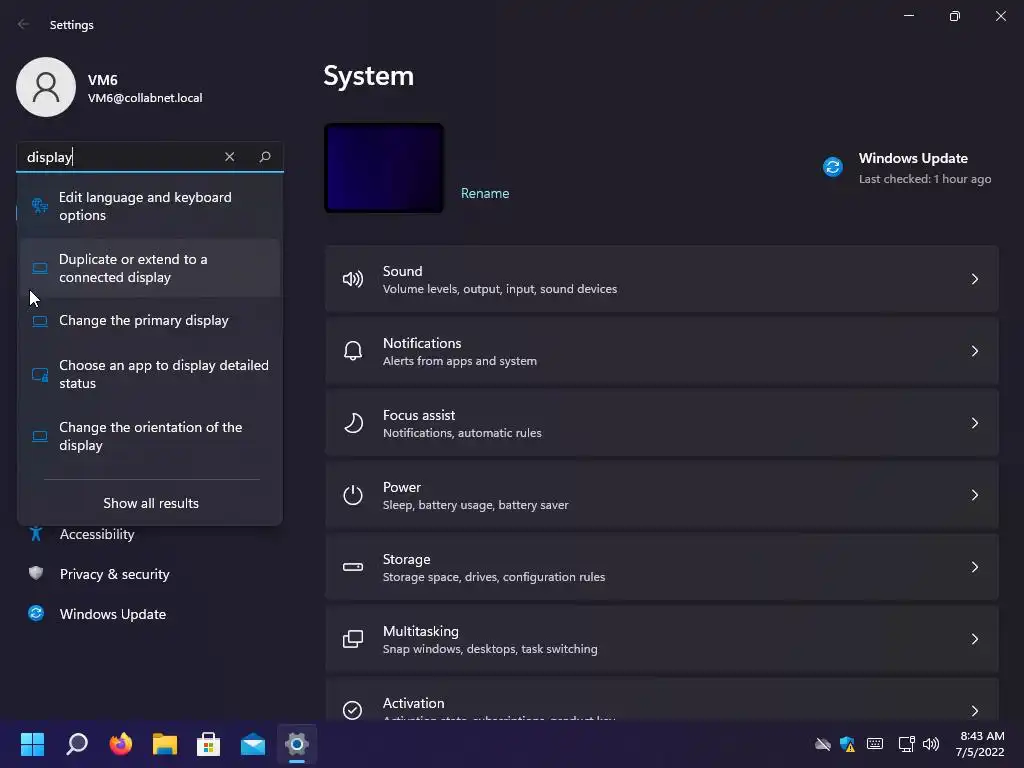Click the Power icon in the System list
1024x768 pixels.
click(353, 495)
